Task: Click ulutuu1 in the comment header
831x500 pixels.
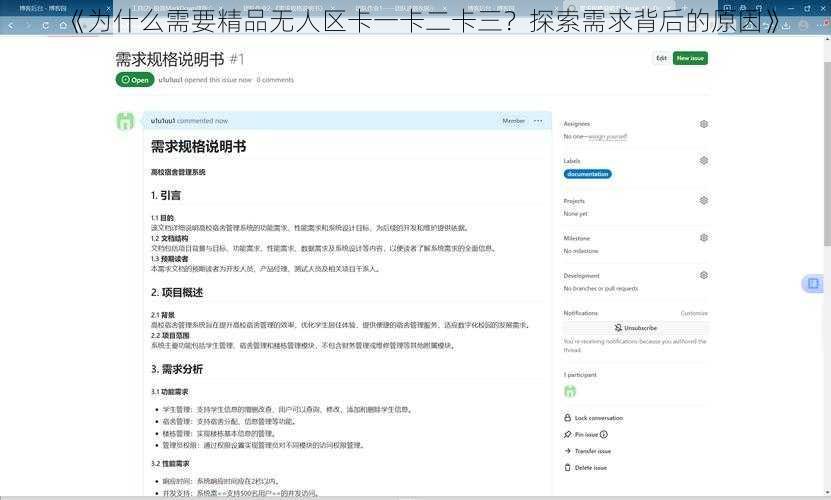Action: (163, 121)
